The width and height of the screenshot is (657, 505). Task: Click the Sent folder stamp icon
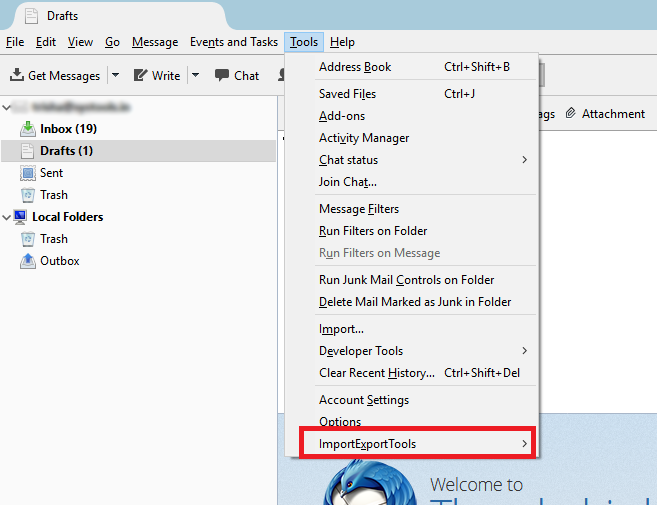pos(28,173)
